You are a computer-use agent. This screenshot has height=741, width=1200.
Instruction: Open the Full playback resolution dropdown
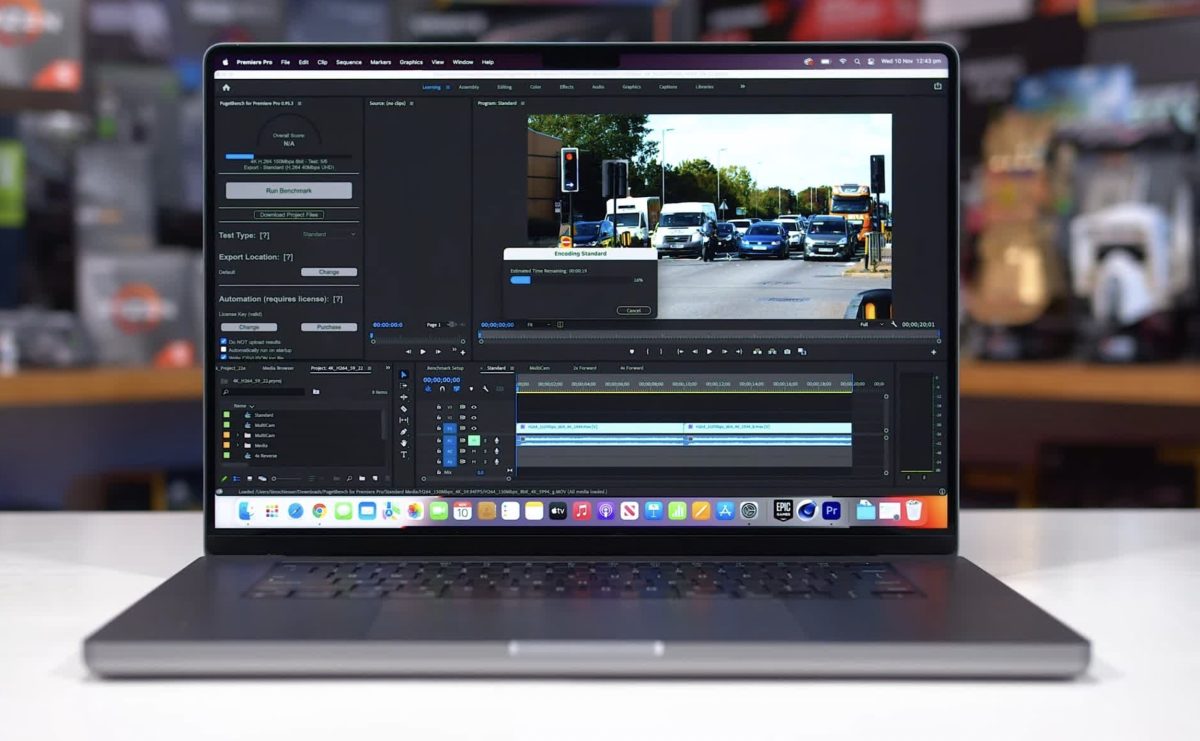click(870, 325)
